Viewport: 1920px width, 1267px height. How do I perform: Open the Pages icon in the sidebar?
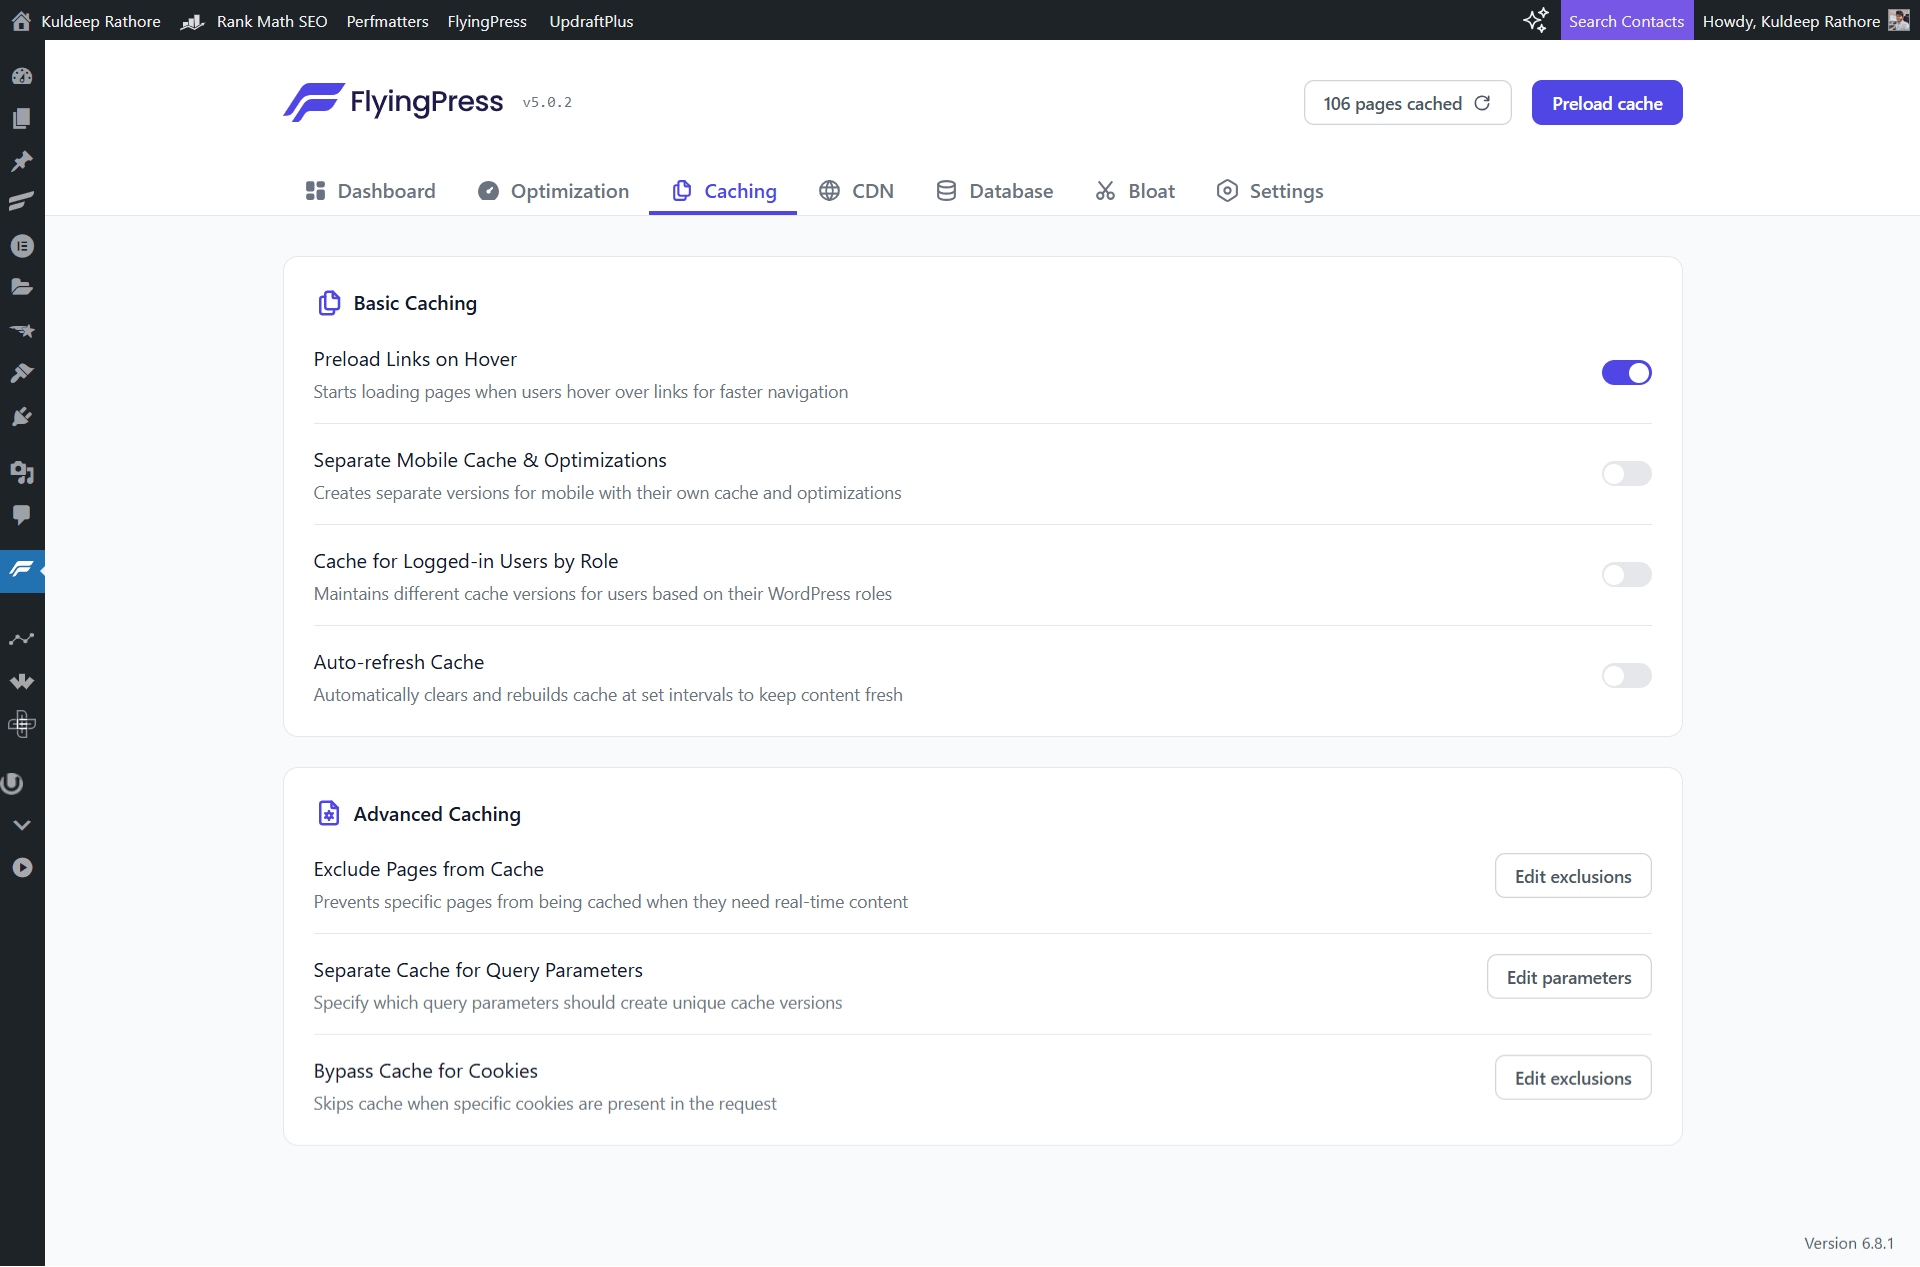click(x=22, y=118)
